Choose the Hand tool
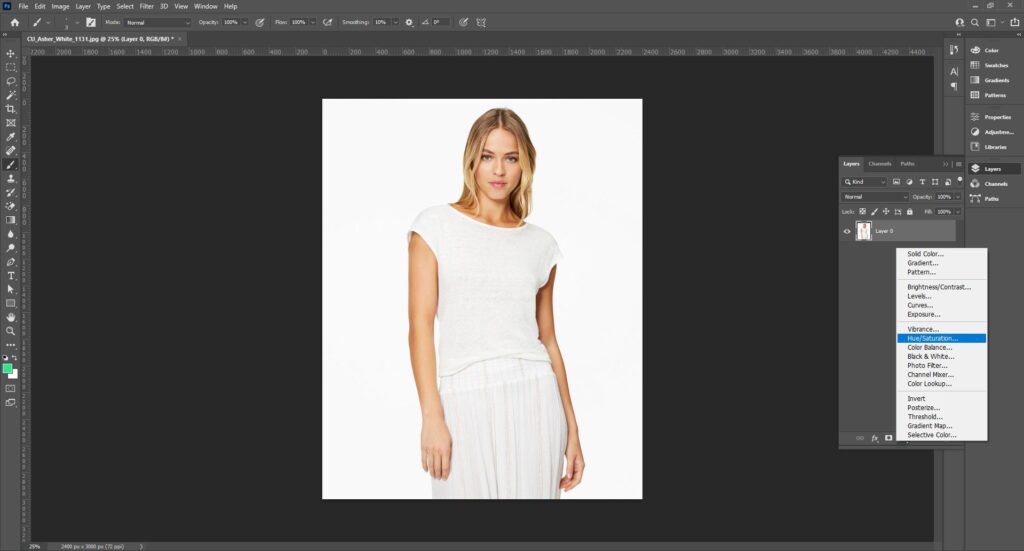 pos(11,317)
